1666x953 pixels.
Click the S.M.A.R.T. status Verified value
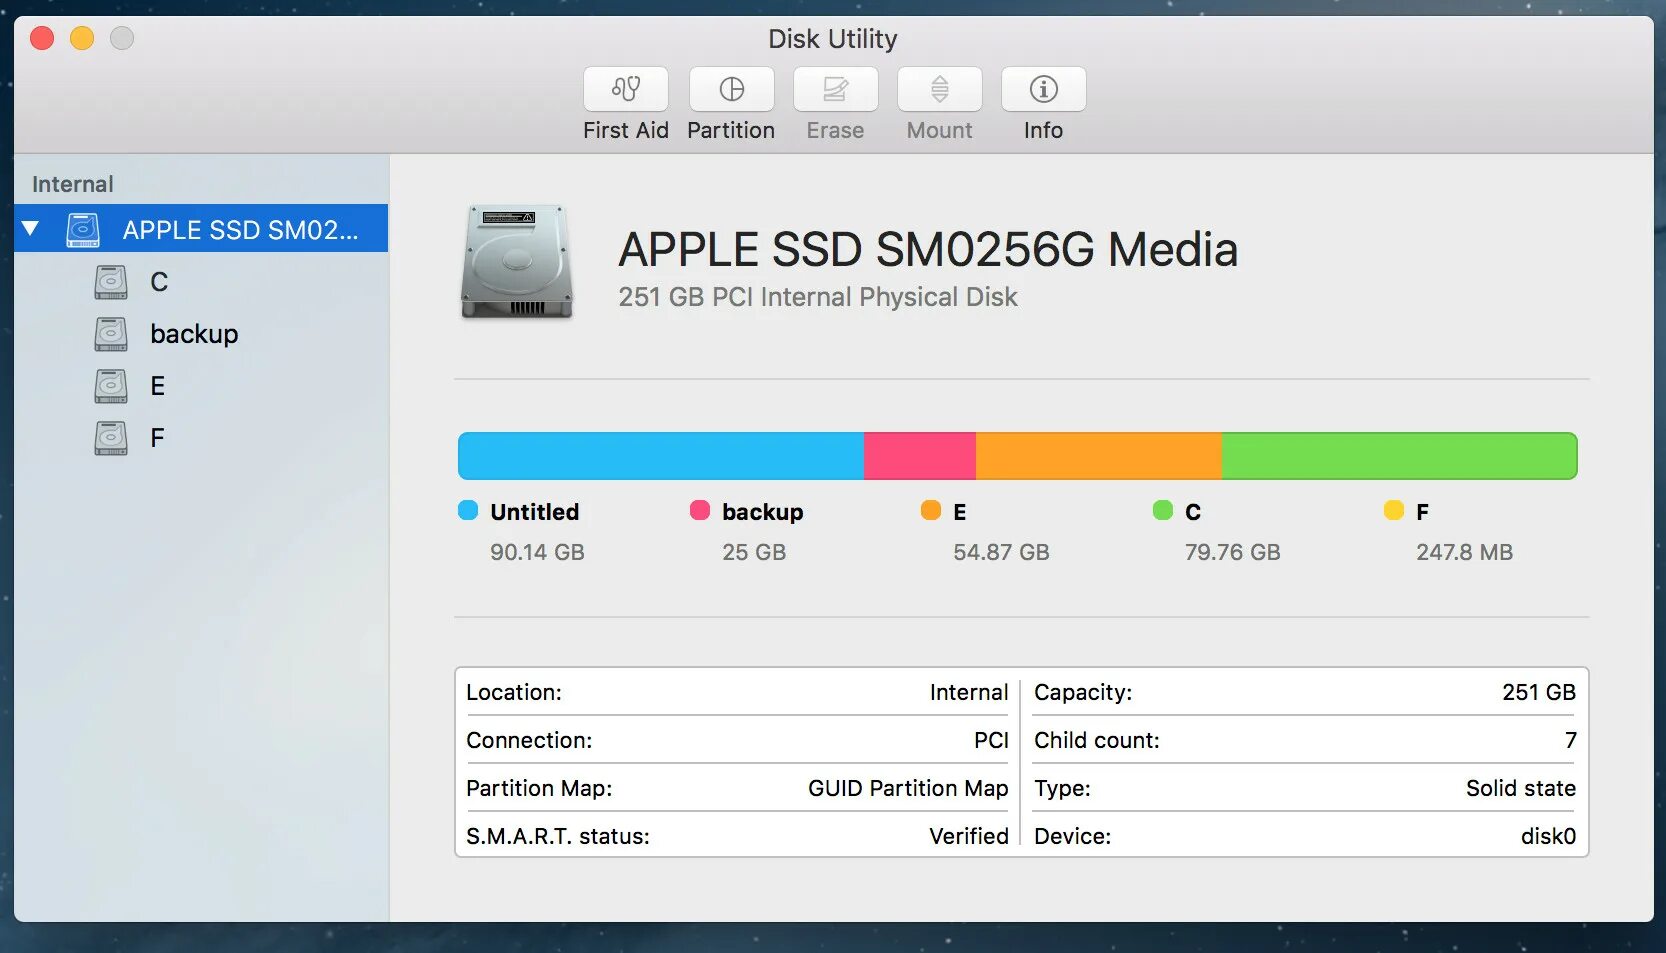(969, 836)
